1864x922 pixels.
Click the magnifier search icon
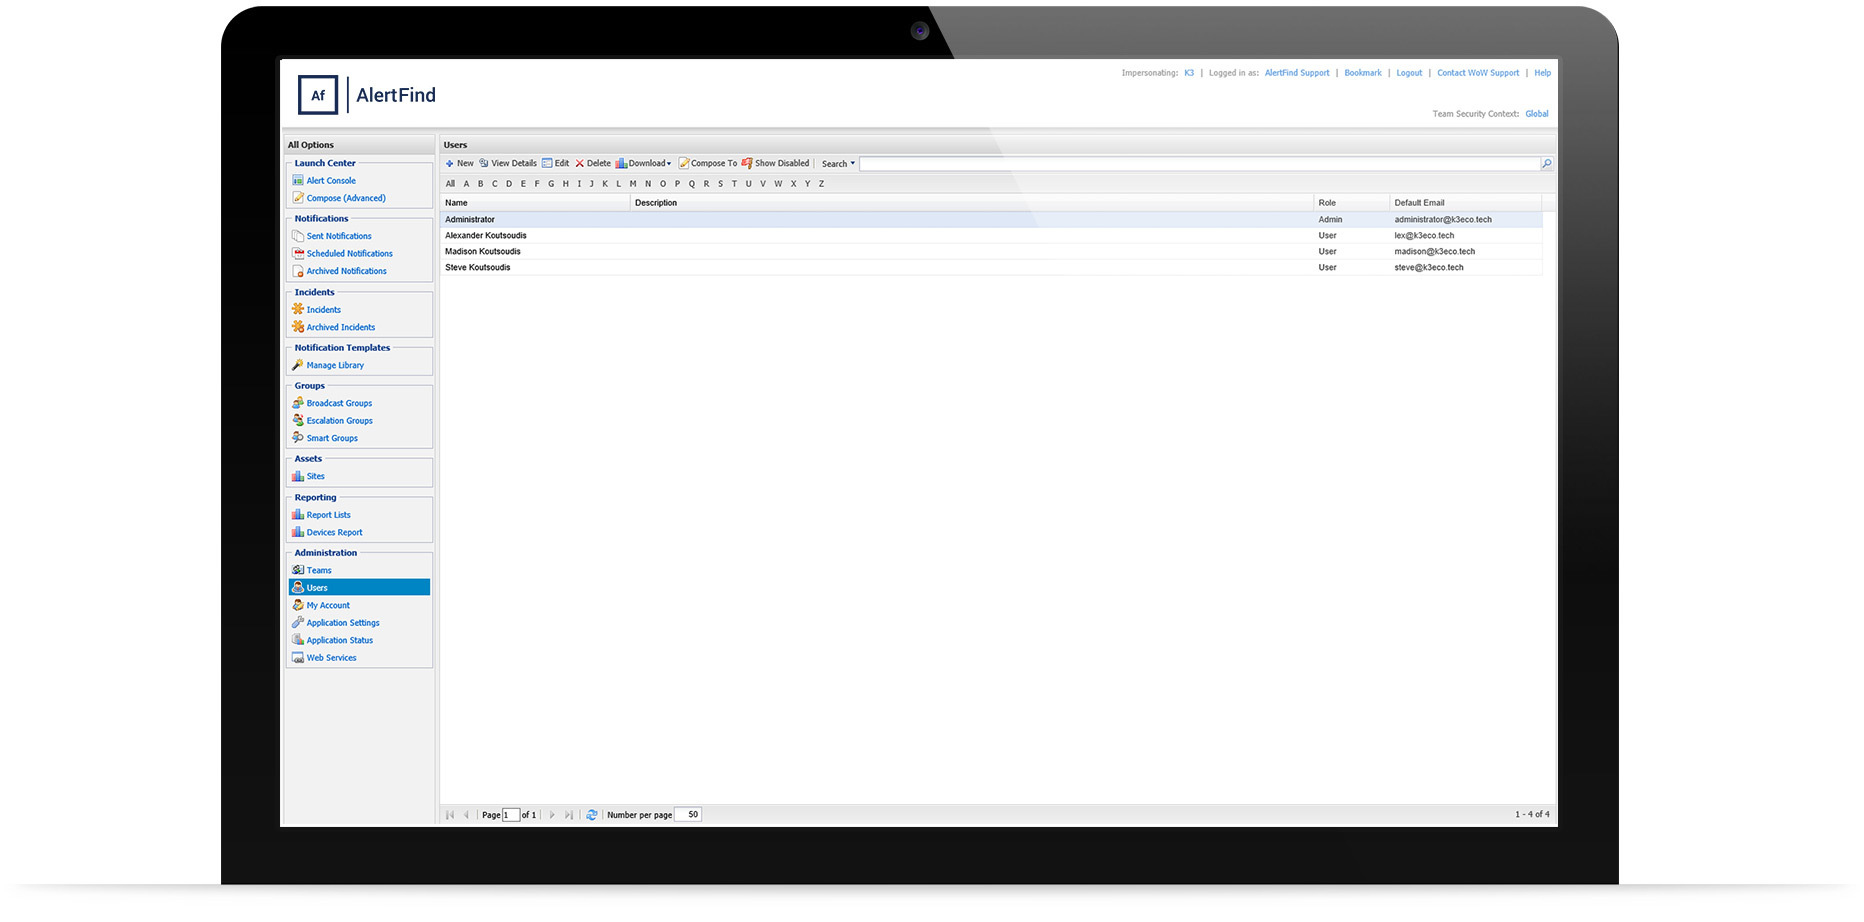[1547, 164]
